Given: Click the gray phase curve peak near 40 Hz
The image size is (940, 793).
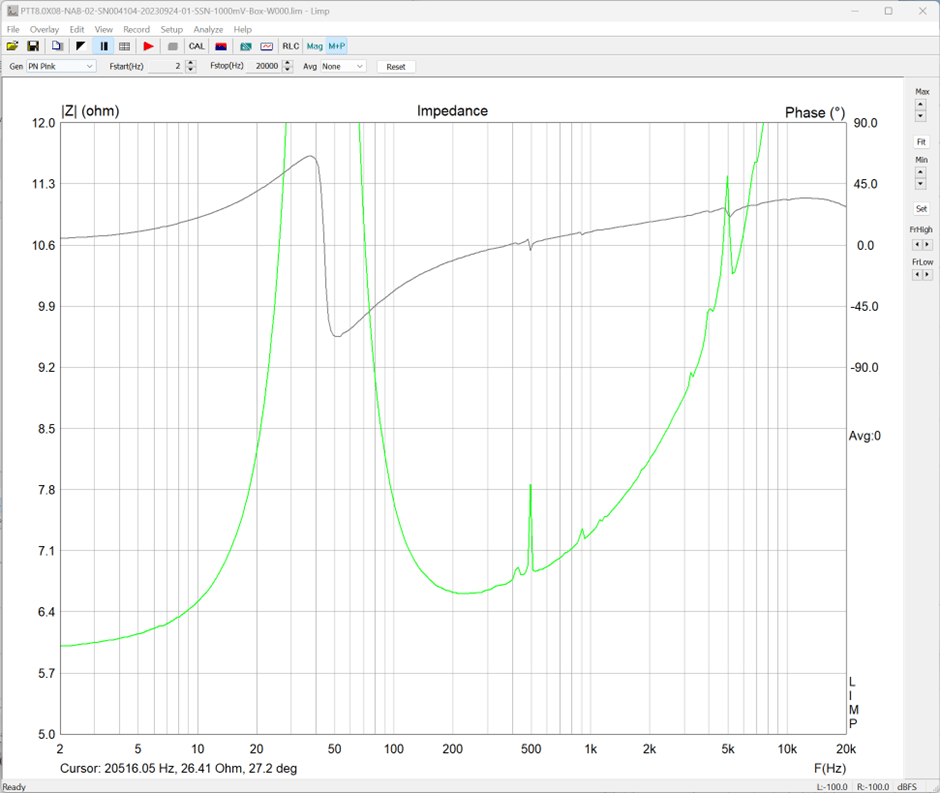Looking at the screenshot, I should (x=311, y=156).
